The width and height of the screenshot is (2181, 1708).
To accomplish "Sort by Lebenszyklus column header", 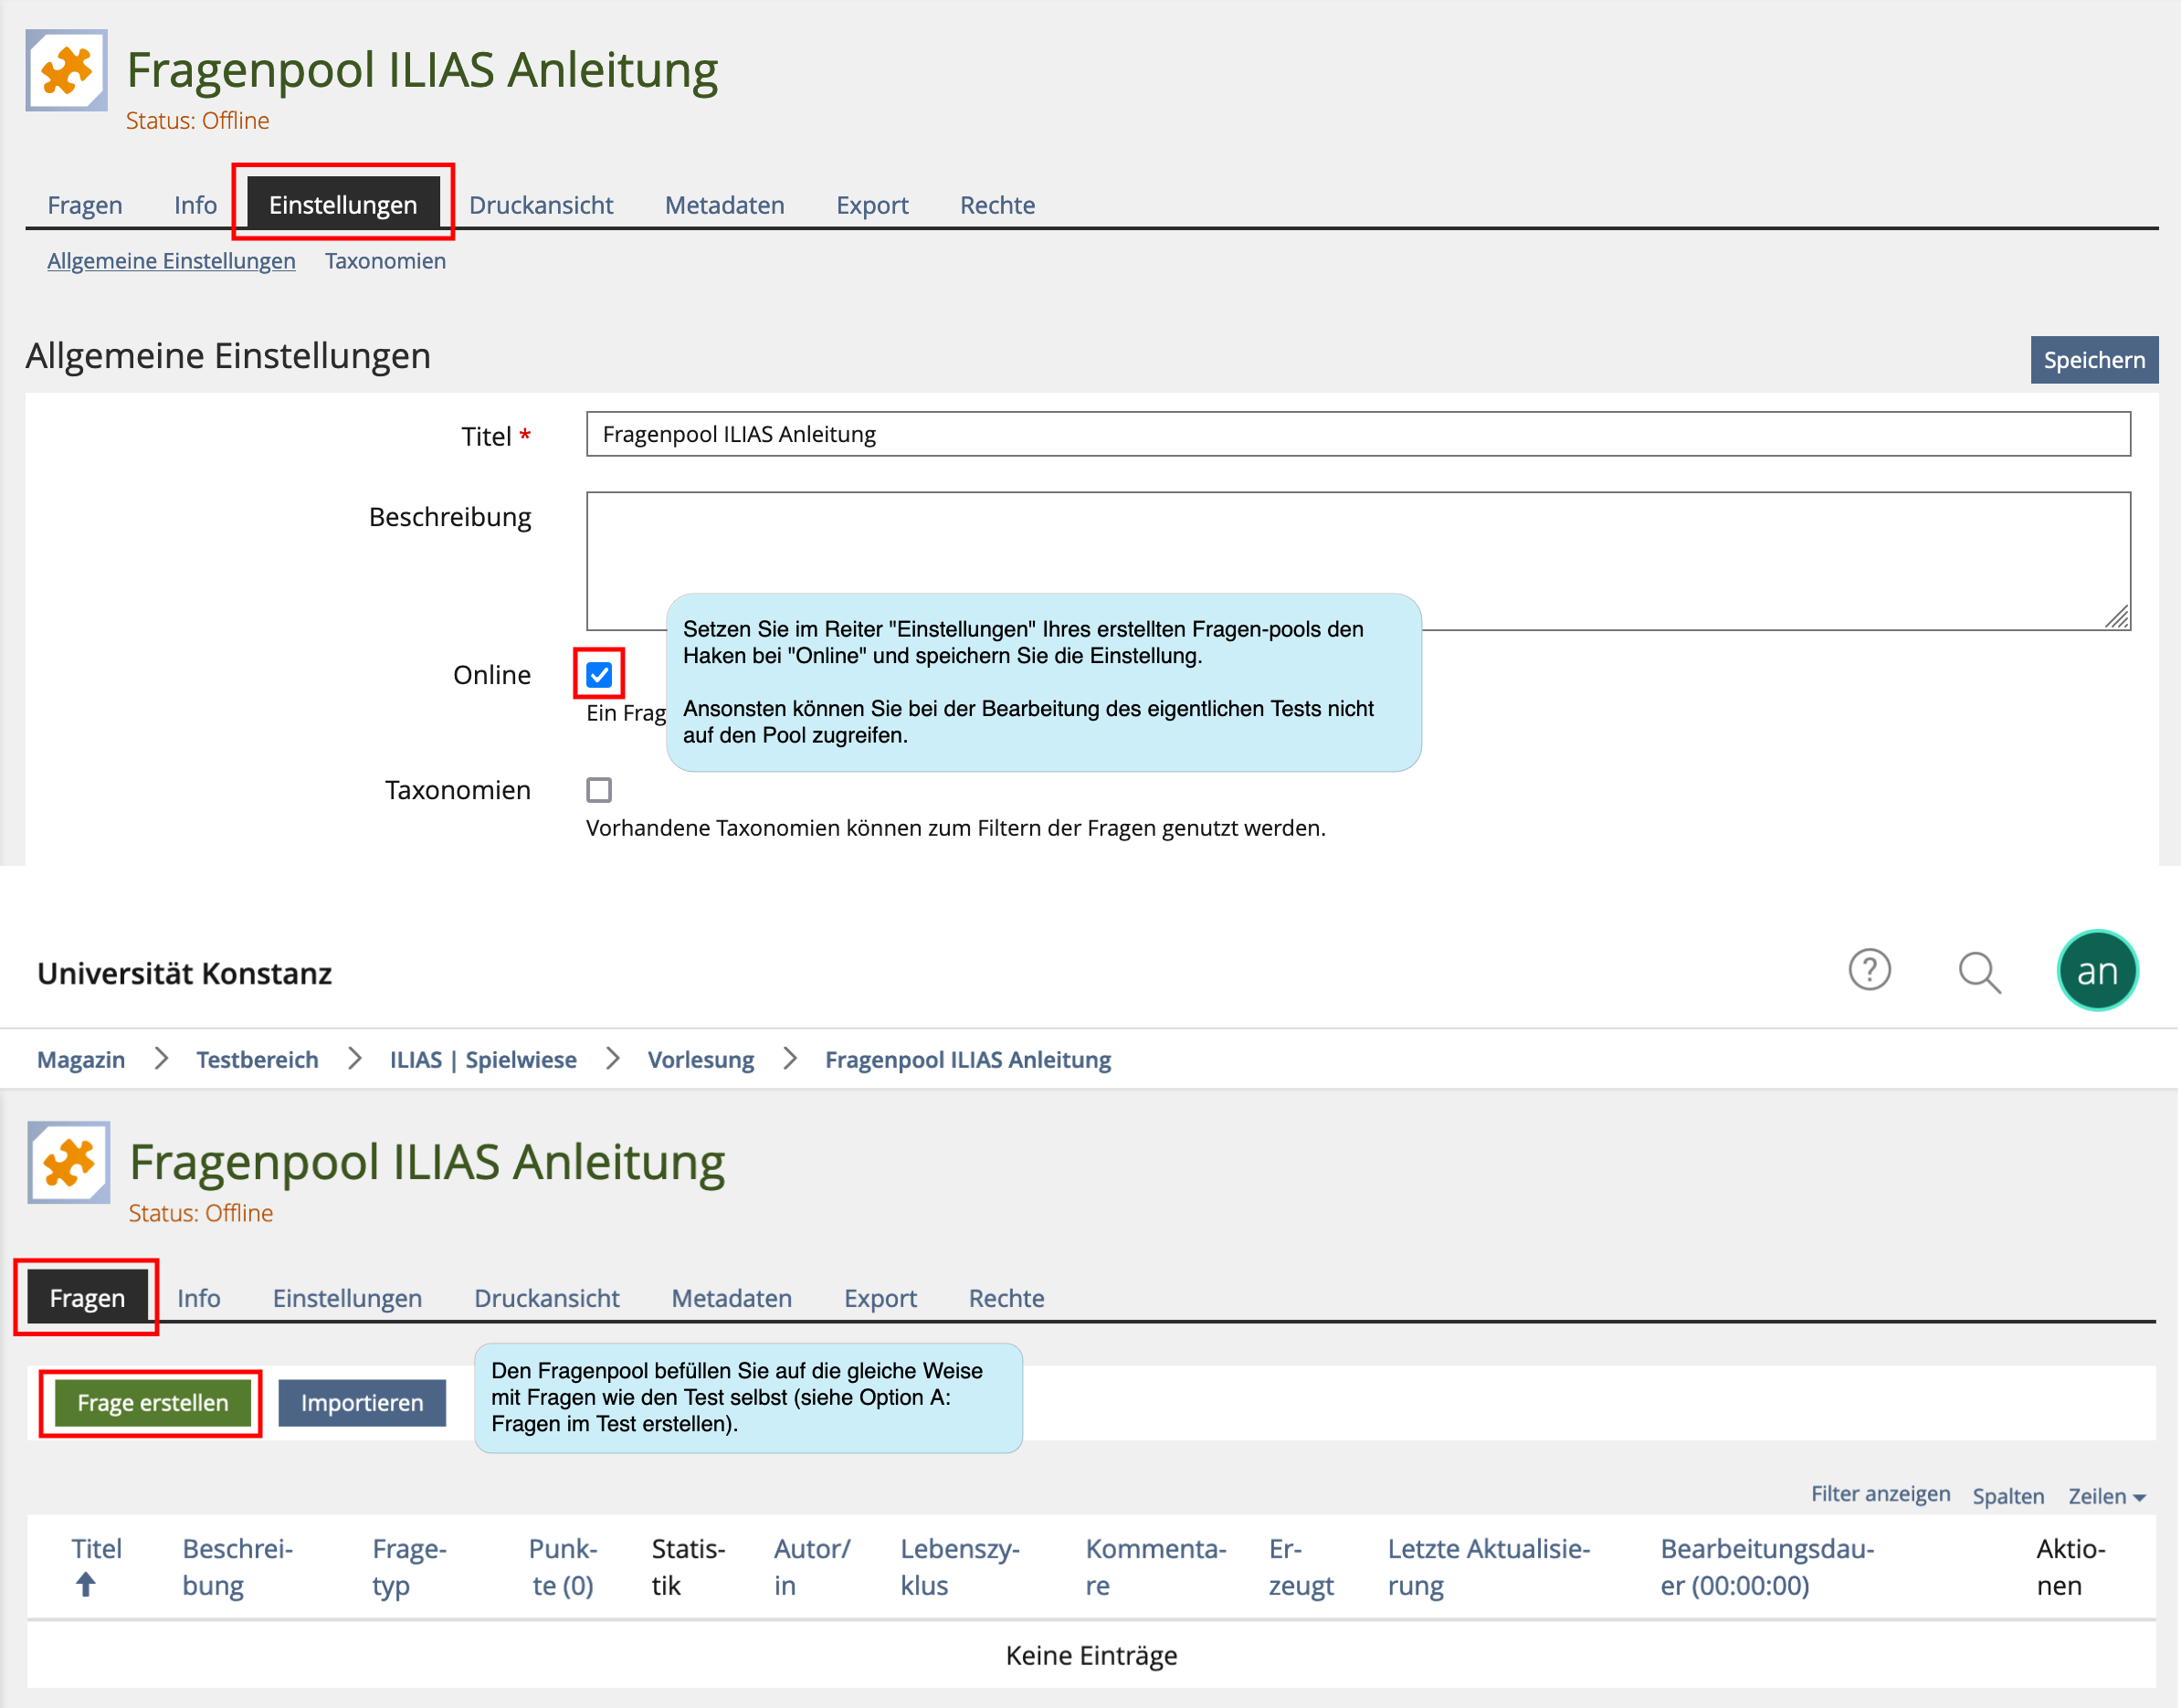I will click(x=960, y=1567).
